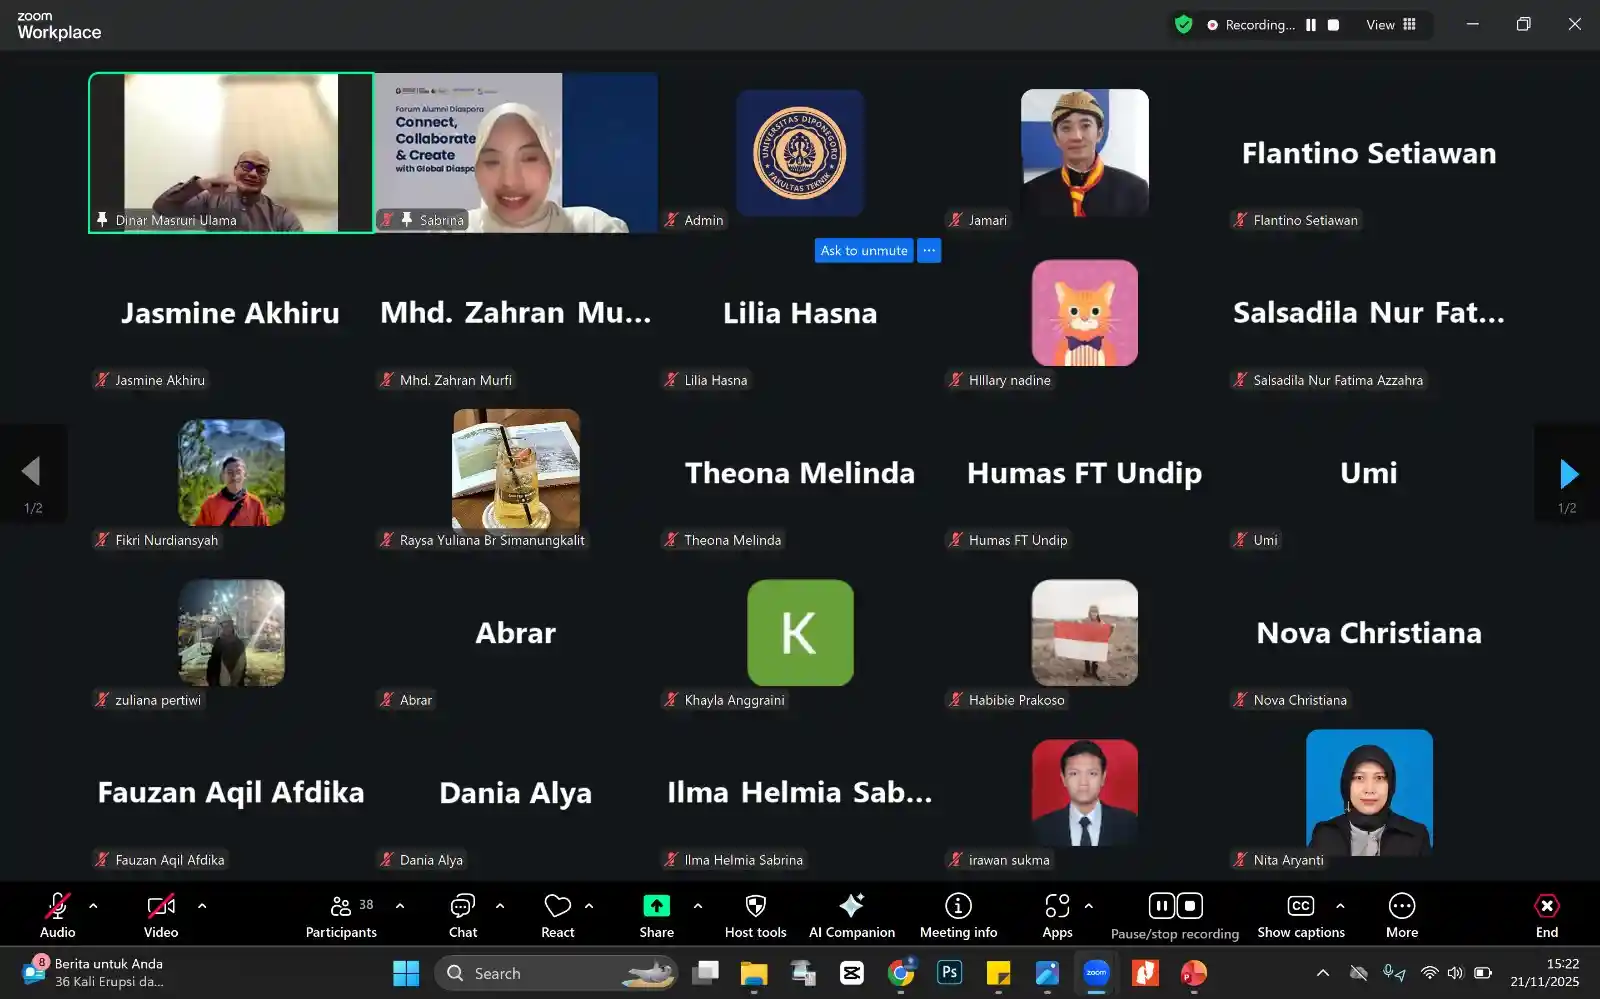The width and height of the screenshot is (1600, 999).
Task: Go to next page of participants
Action: tap(1568, 474)
